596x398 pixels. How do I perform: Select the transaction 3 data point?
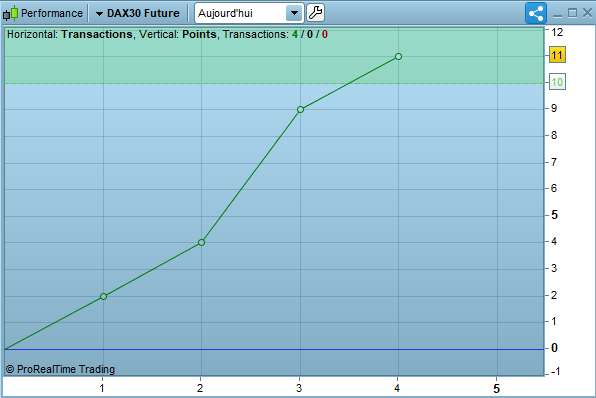[x=300, y=109]
